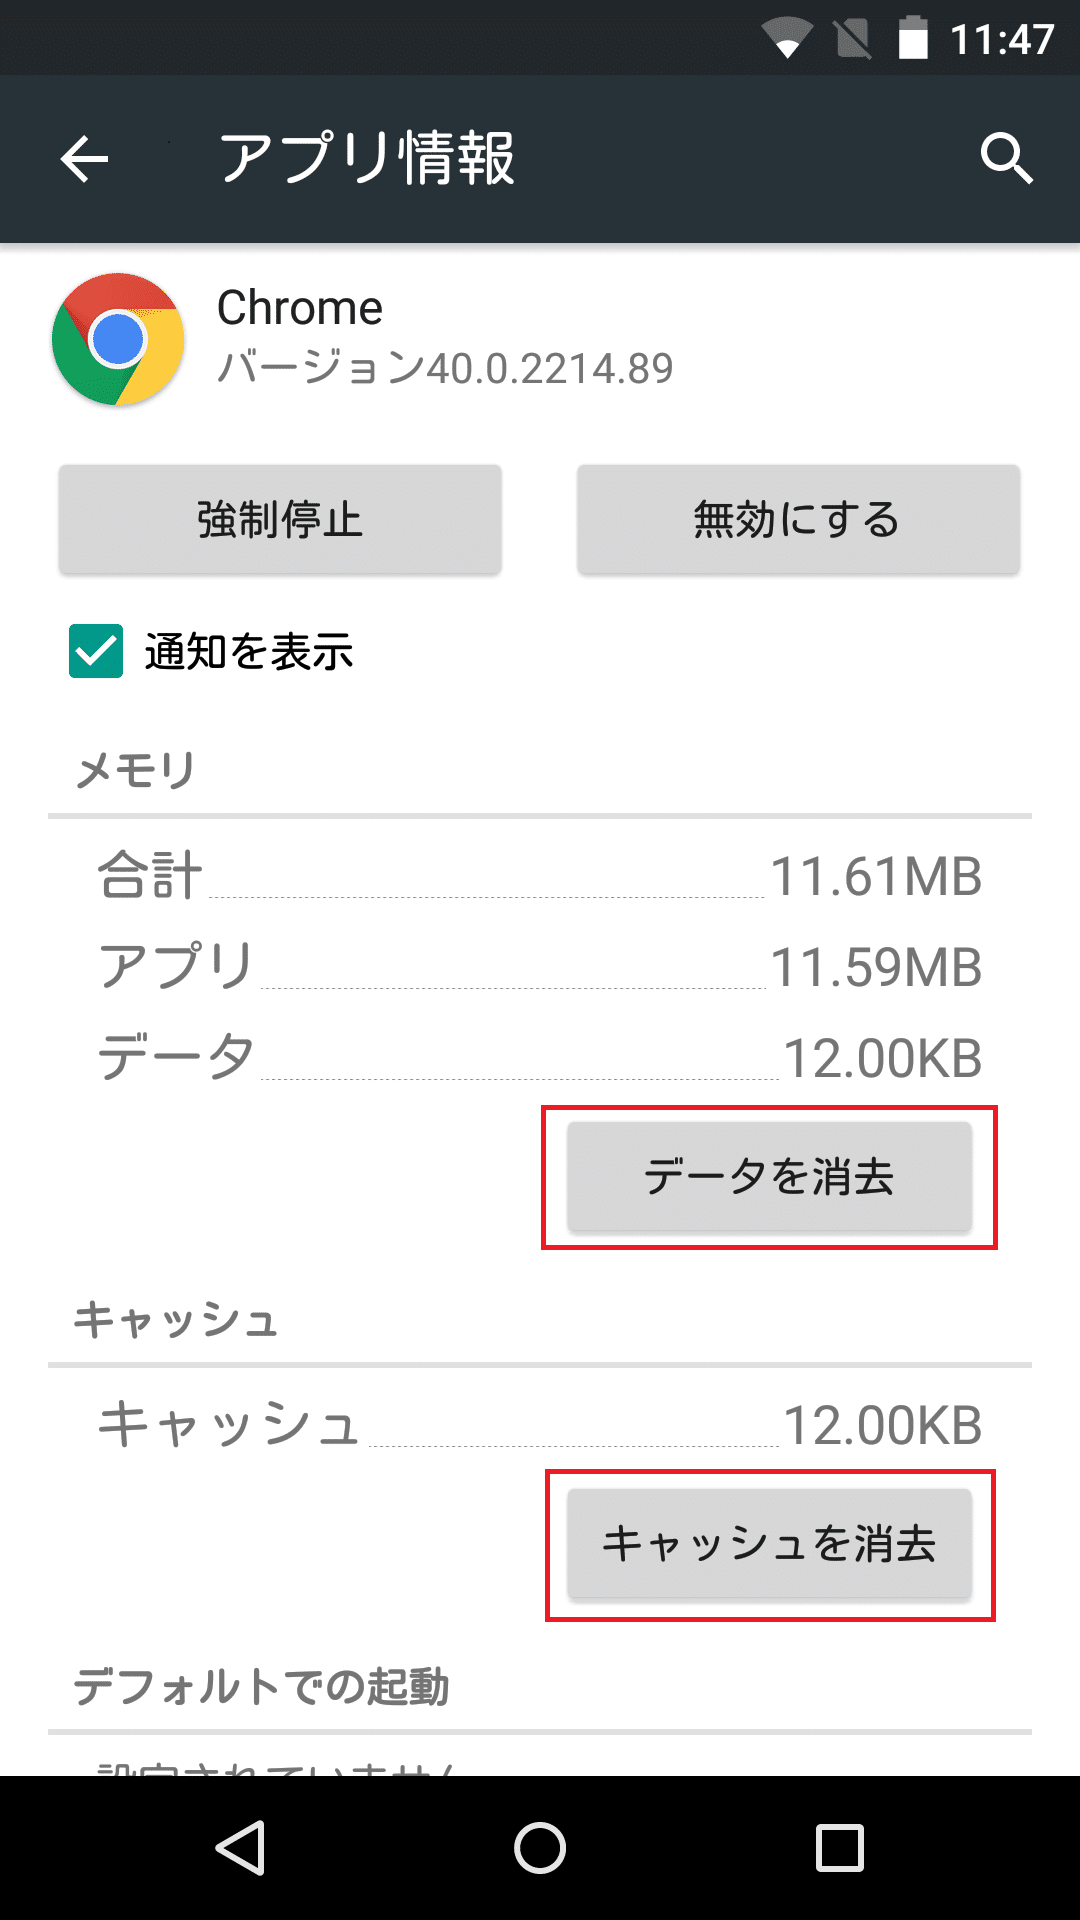This screenshot has width=1080, height=1920.
Task: Tap the Wi-Fi status icon
Action: pos(787,39)
